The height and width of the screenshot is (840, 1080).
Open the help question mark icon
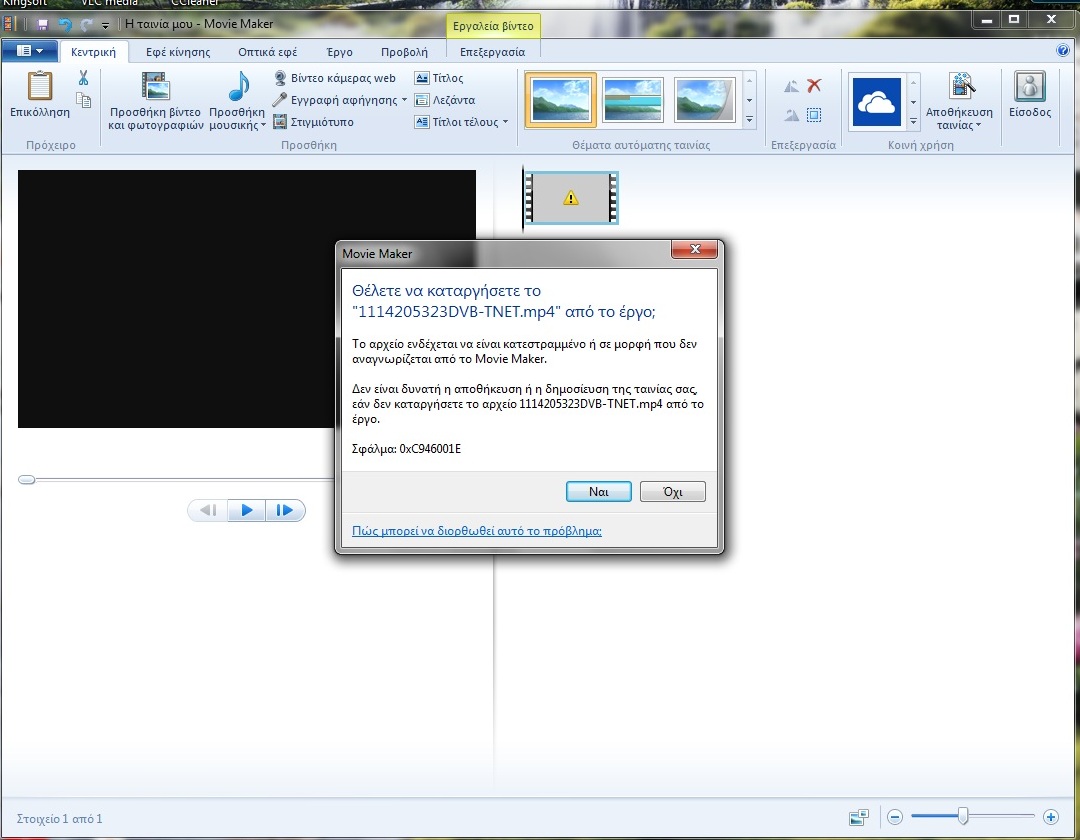(1063, 50)
